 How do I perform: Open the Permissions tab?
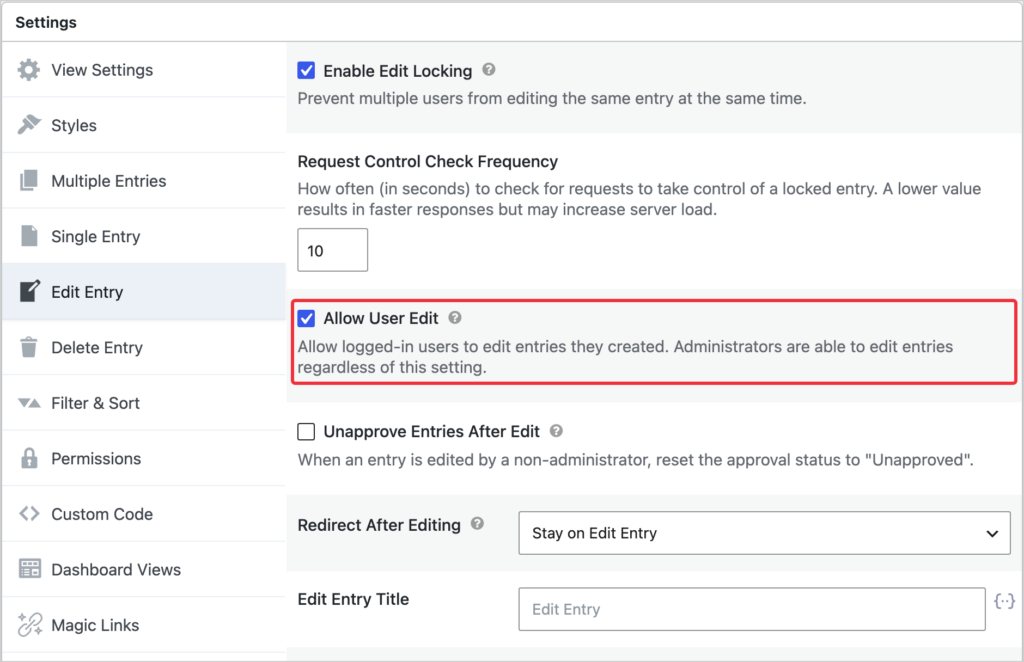tap(144, 458)
